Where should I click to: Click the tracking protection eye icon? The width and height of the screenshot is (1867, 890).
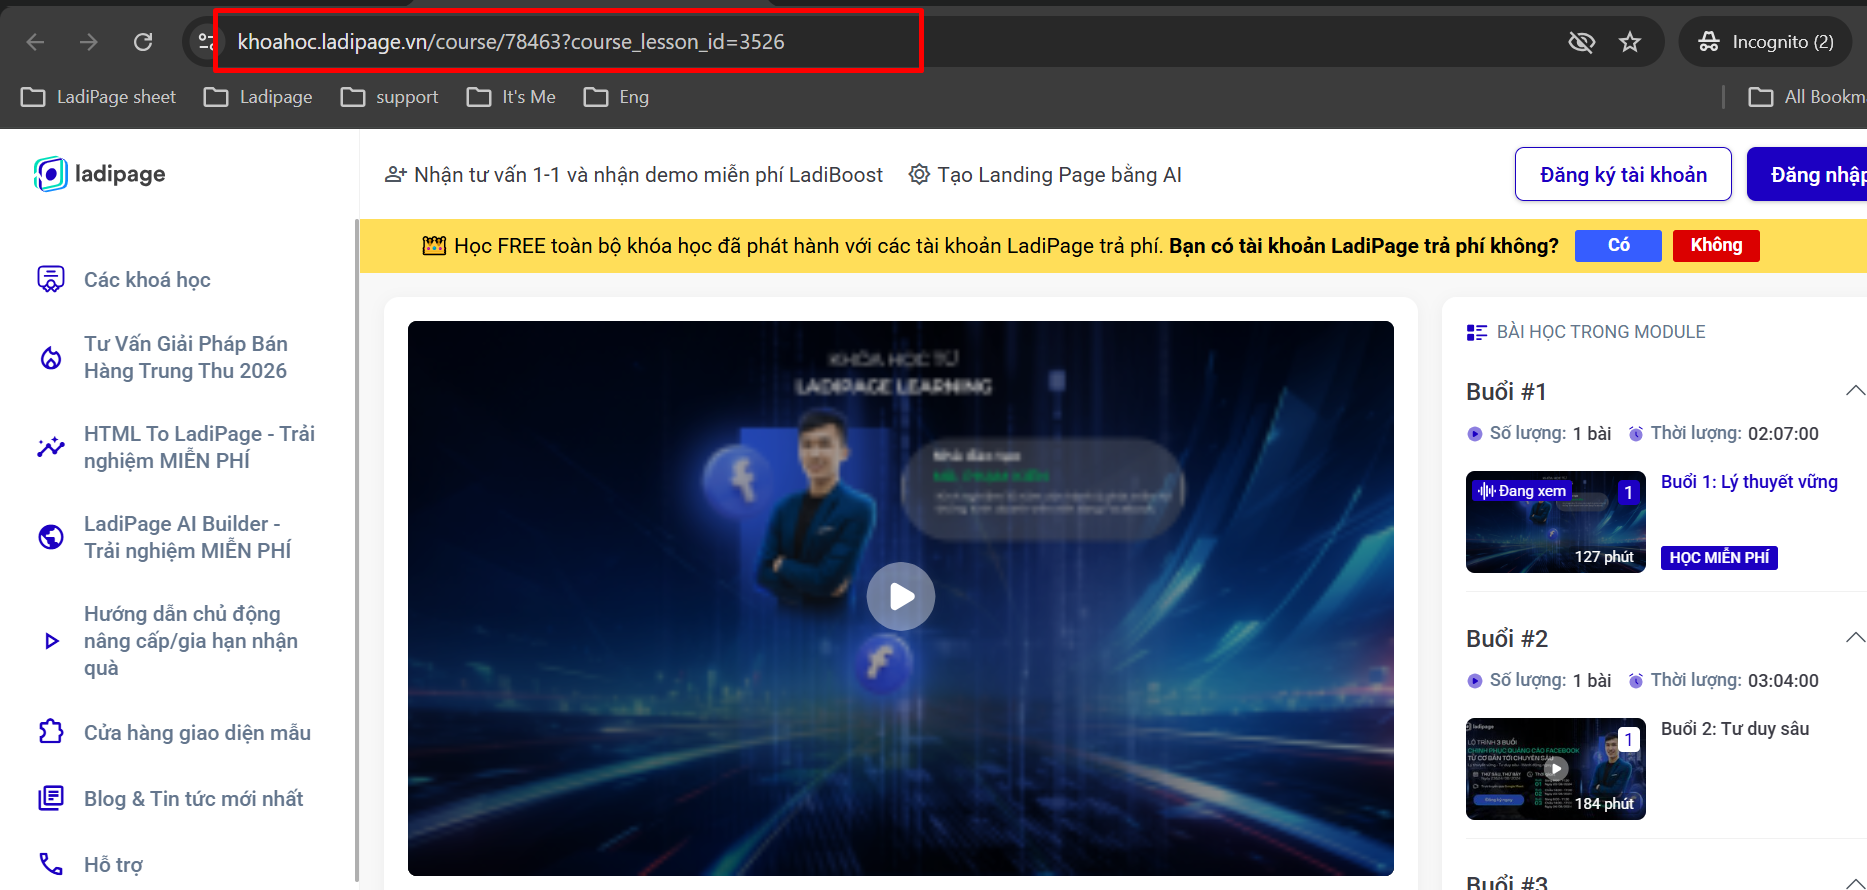point(1581,42)
